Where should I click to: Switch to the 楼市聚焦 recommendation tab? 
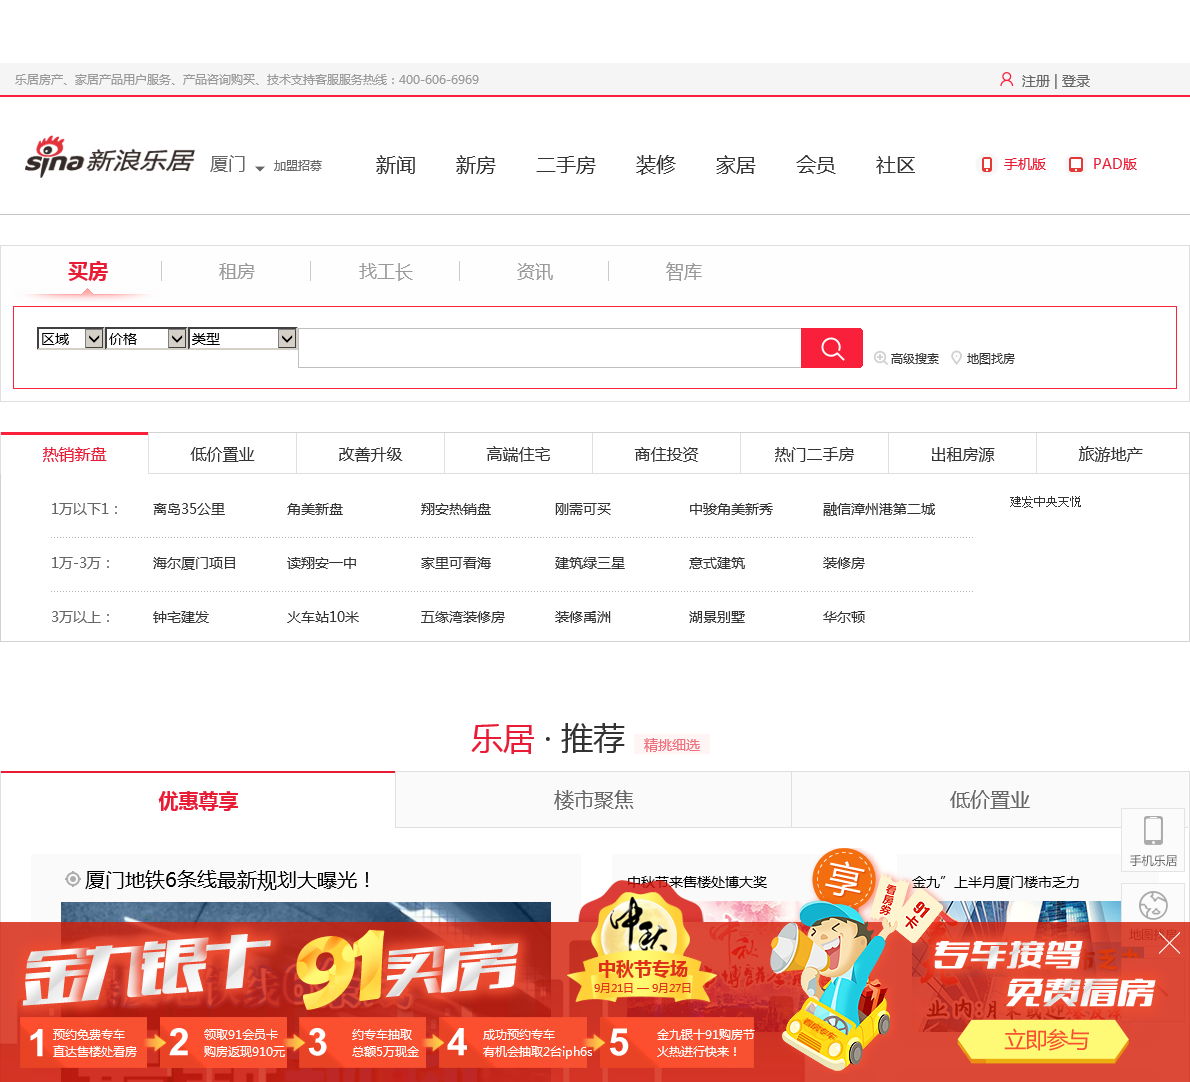[593, 800]
